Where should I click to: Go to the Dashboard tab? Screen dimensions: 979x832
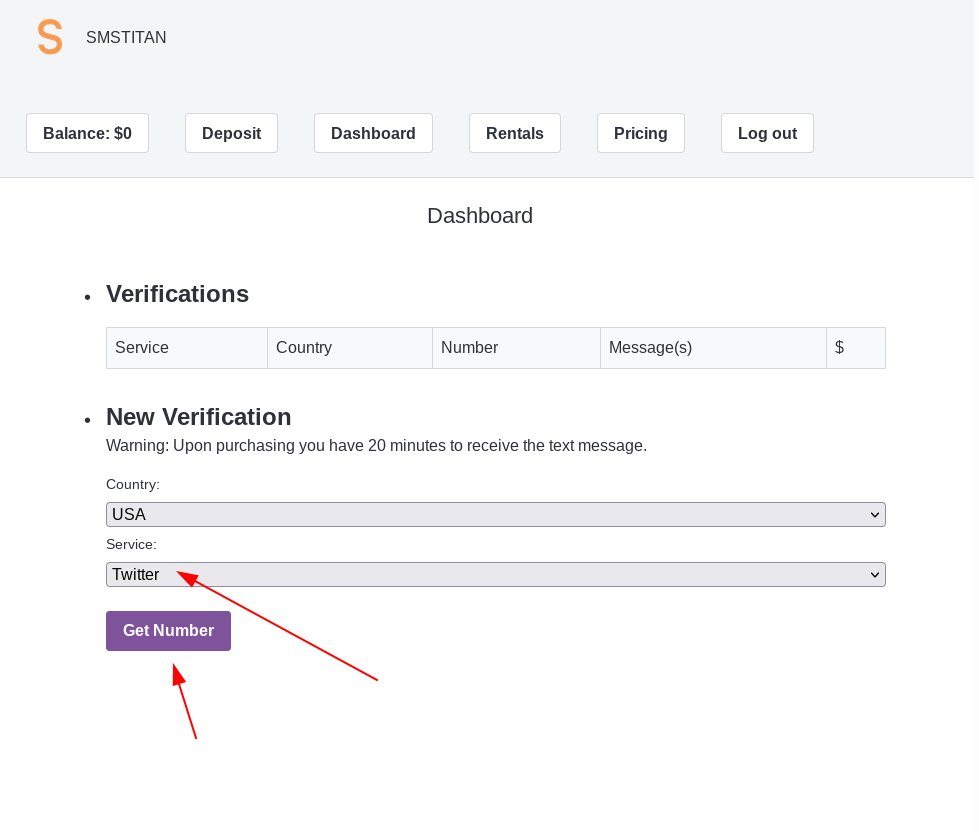coord(373,133)
